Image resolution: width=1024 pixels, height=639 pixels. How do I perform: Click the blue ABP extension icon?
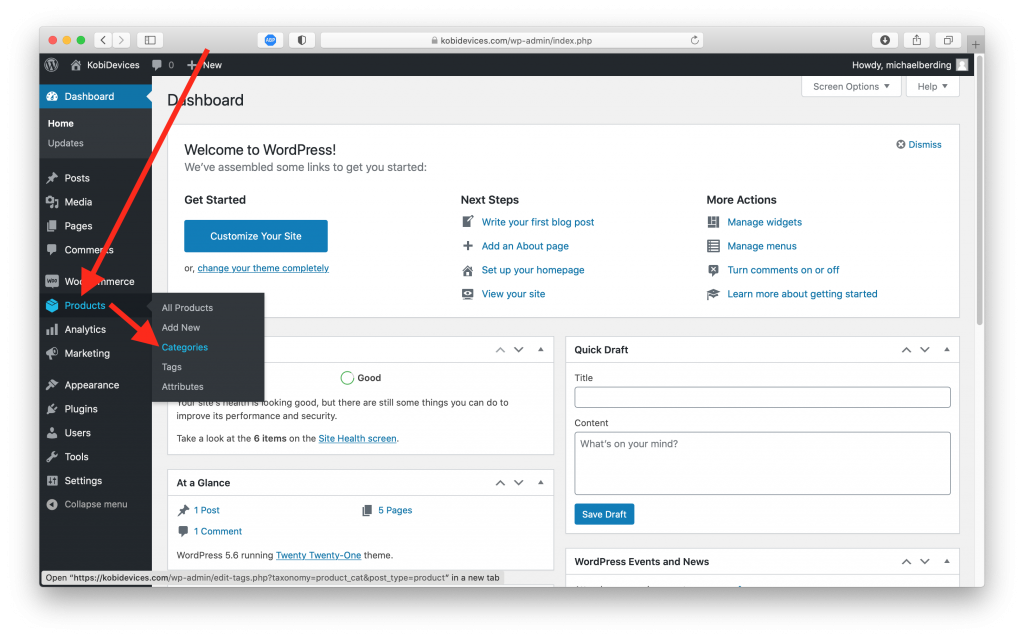tap(270, 40)
